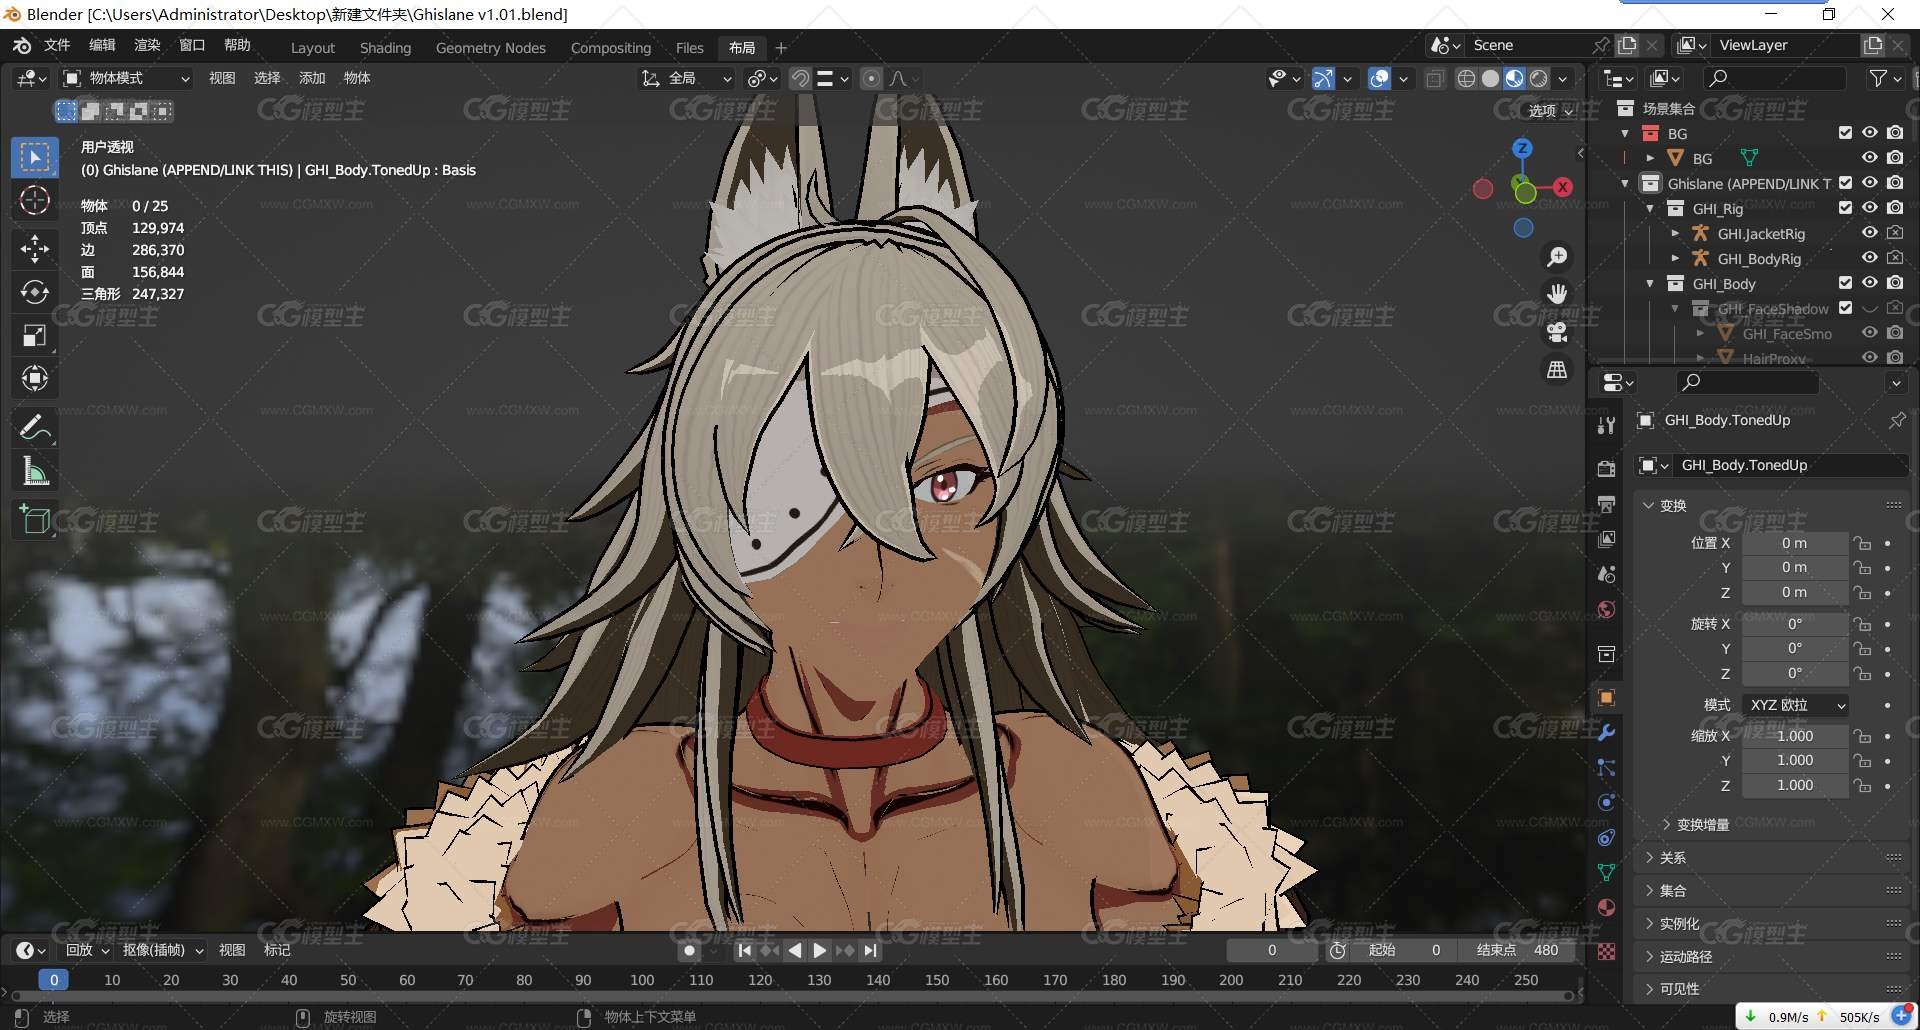This screenshot has width=1920, height=1030.
Task: Hide GHI_BodyRig eye icon
Action: pyautogui.click(x=1869, y=258)
